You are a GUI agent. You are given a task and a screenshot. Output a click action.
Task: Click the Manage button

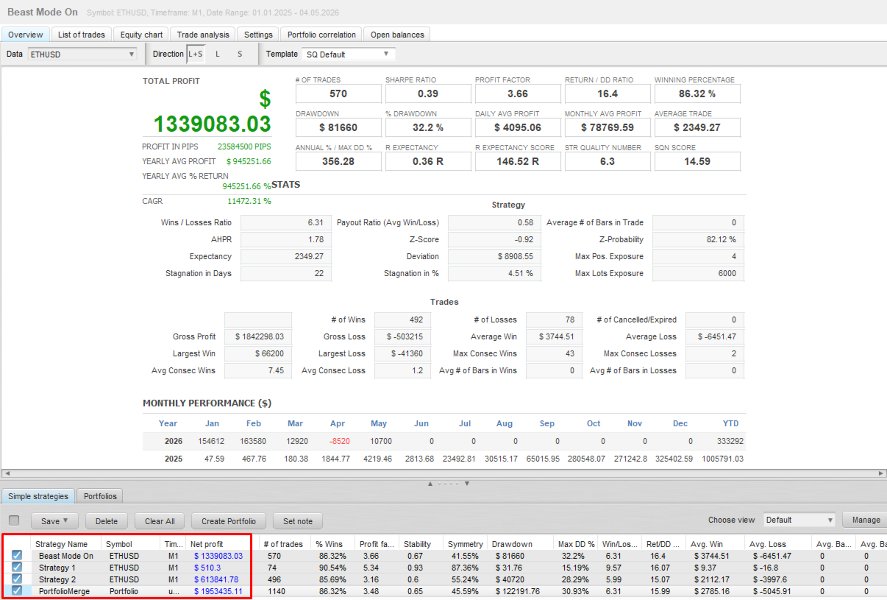click(866, 520)
